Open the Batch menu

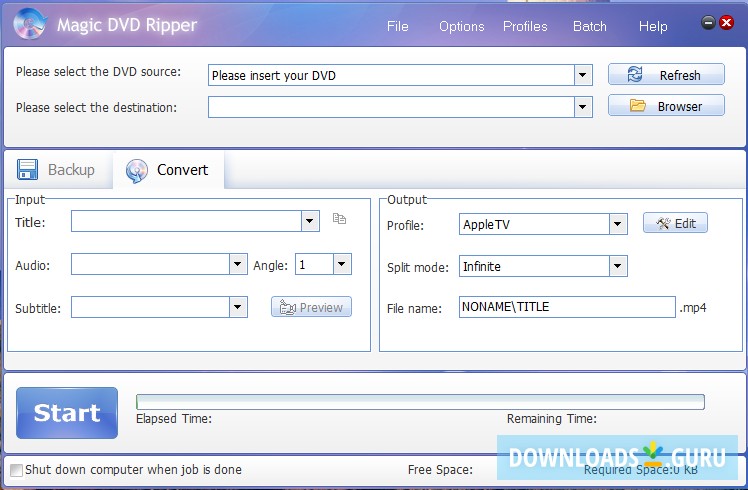[590, 26]
